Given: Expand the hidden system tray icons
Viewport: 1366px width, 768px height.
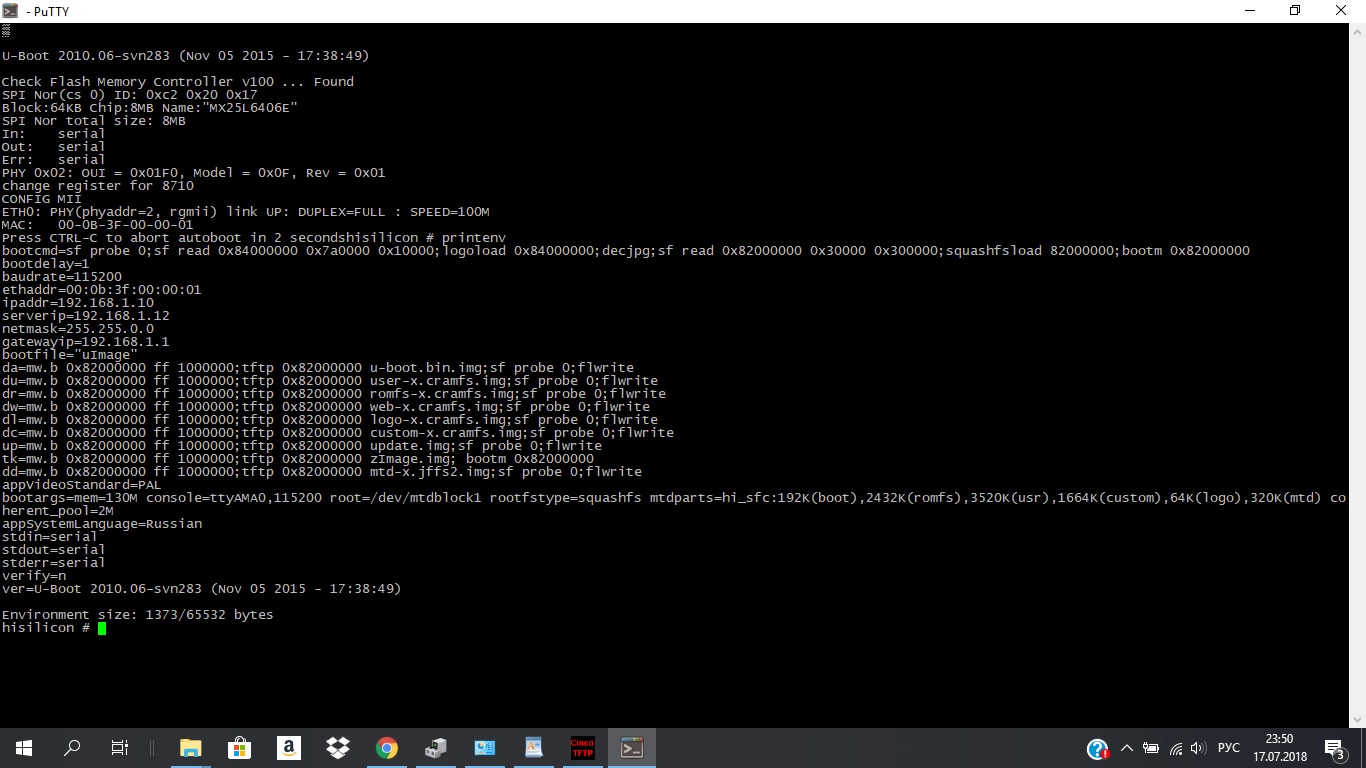Looking at the screenshot, I should tap(1126, 748).
